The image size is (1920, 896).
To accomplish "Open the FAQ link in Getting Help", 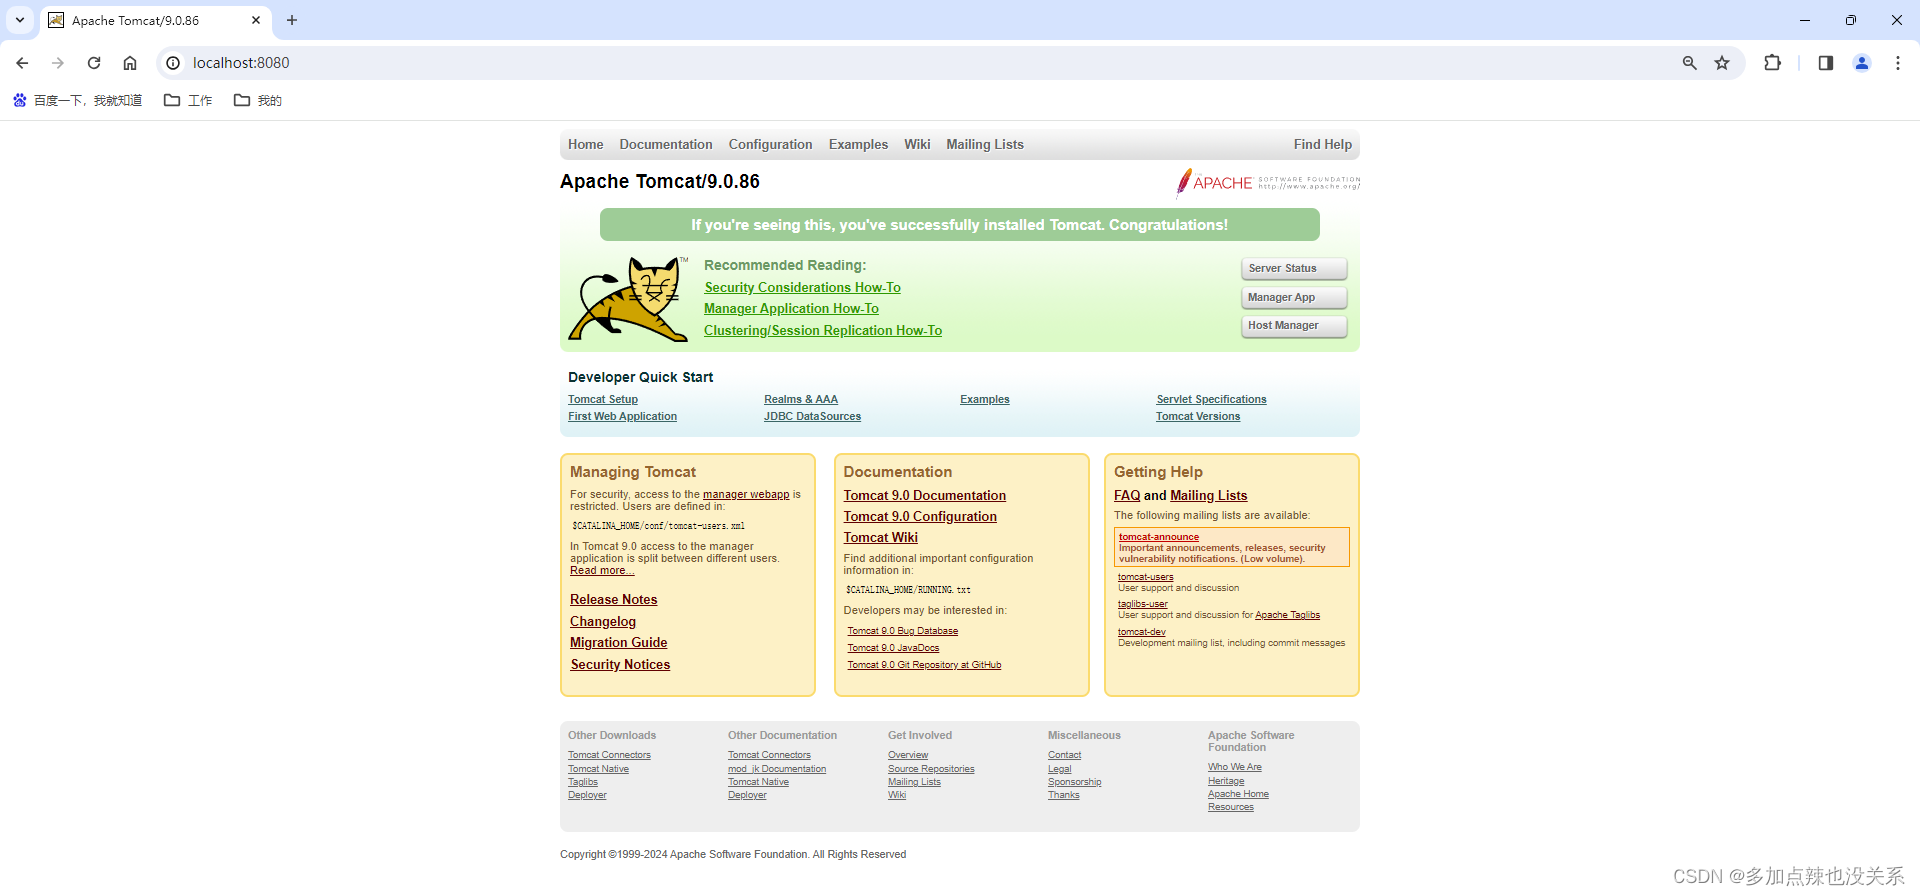I will pos(1127,496).
